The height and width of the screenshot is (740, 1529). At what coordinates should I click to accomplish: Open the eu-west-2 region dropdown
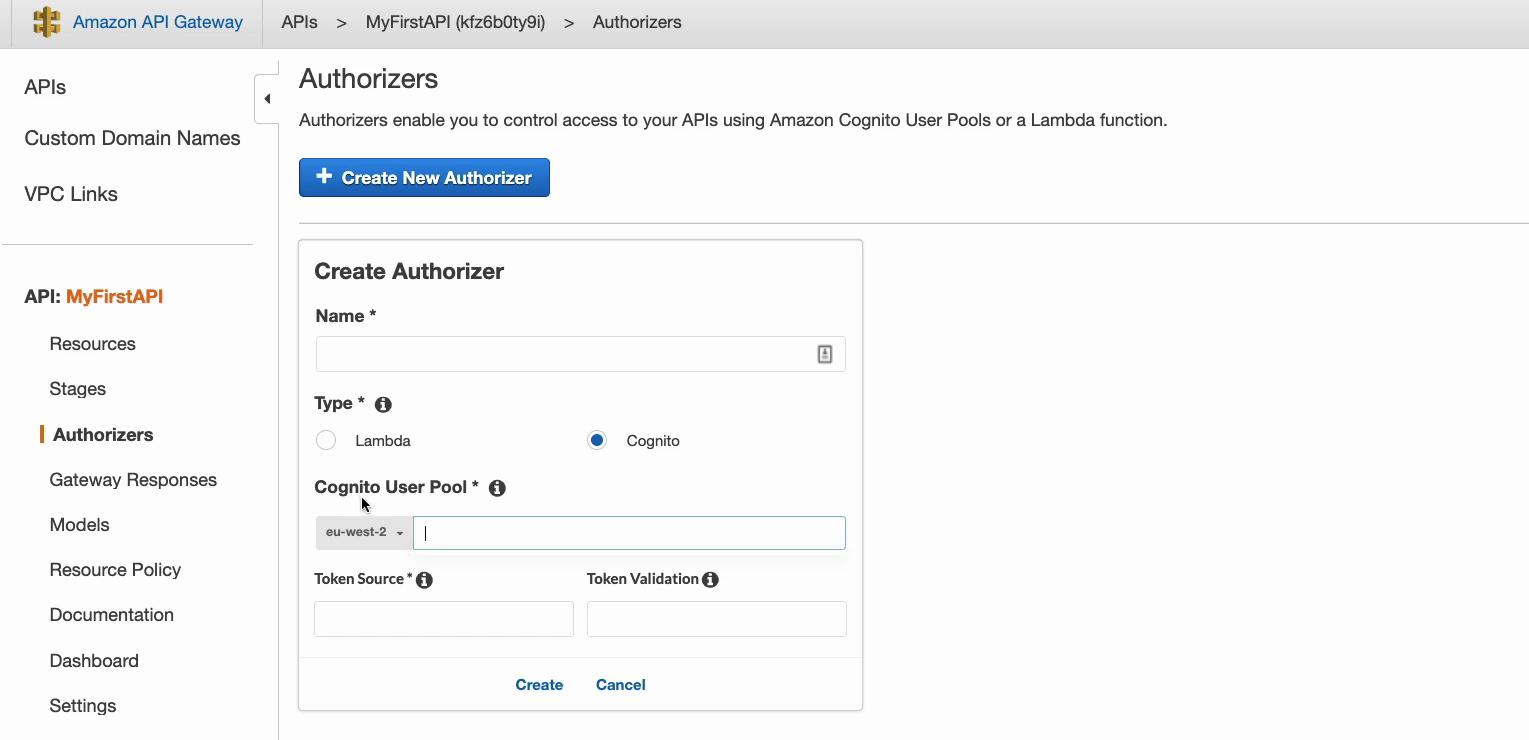click(x=364, y=533)
